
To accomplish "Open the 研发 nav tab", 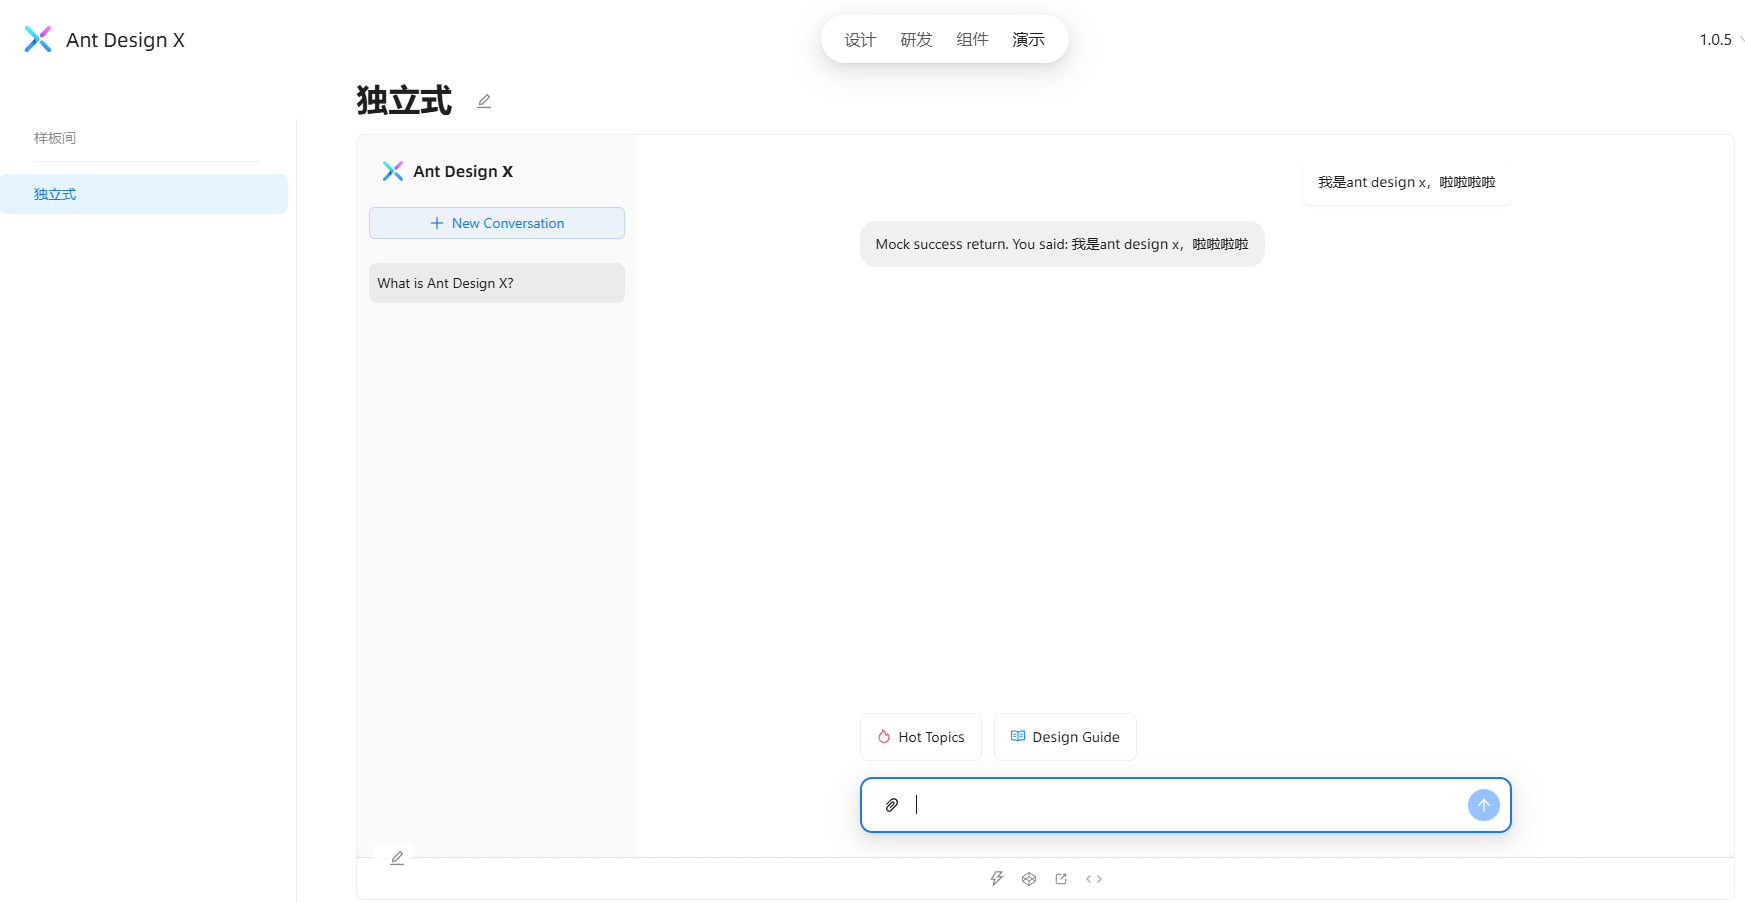I will [916, 39].
